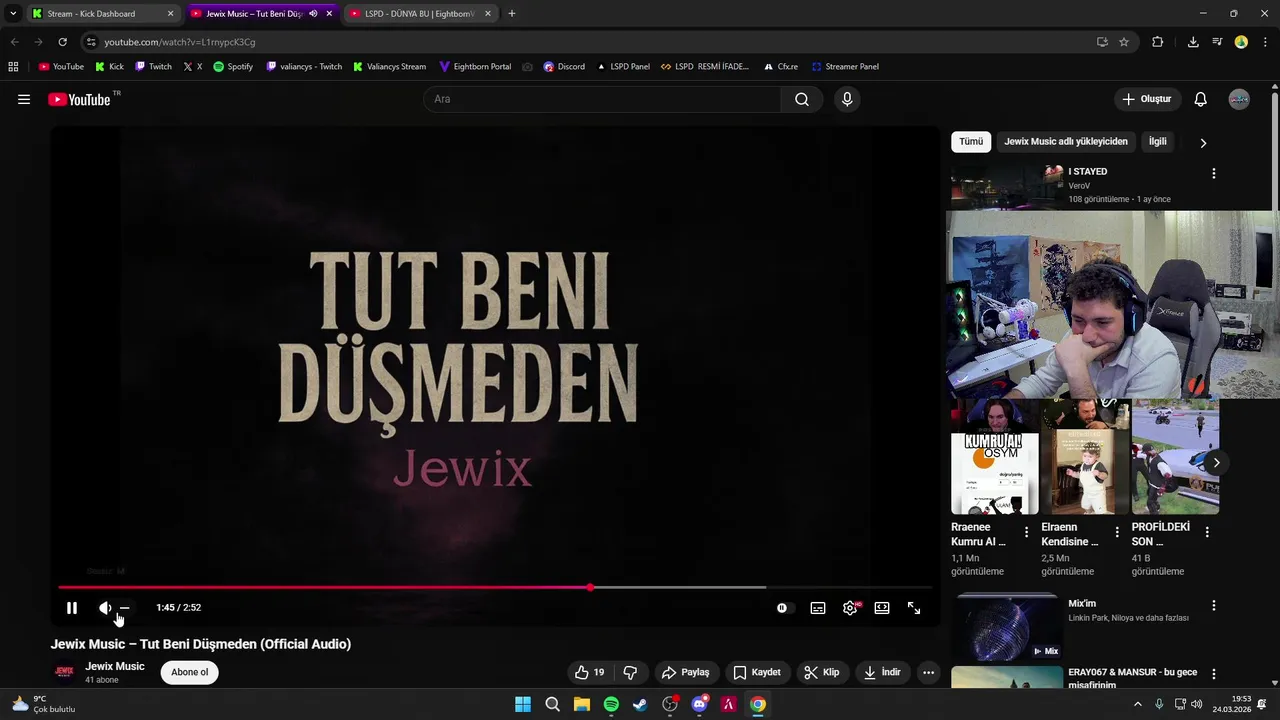Bookmark this page with the star
The height and width of the screenshot is (720, 1280).
coord(1124,42)
